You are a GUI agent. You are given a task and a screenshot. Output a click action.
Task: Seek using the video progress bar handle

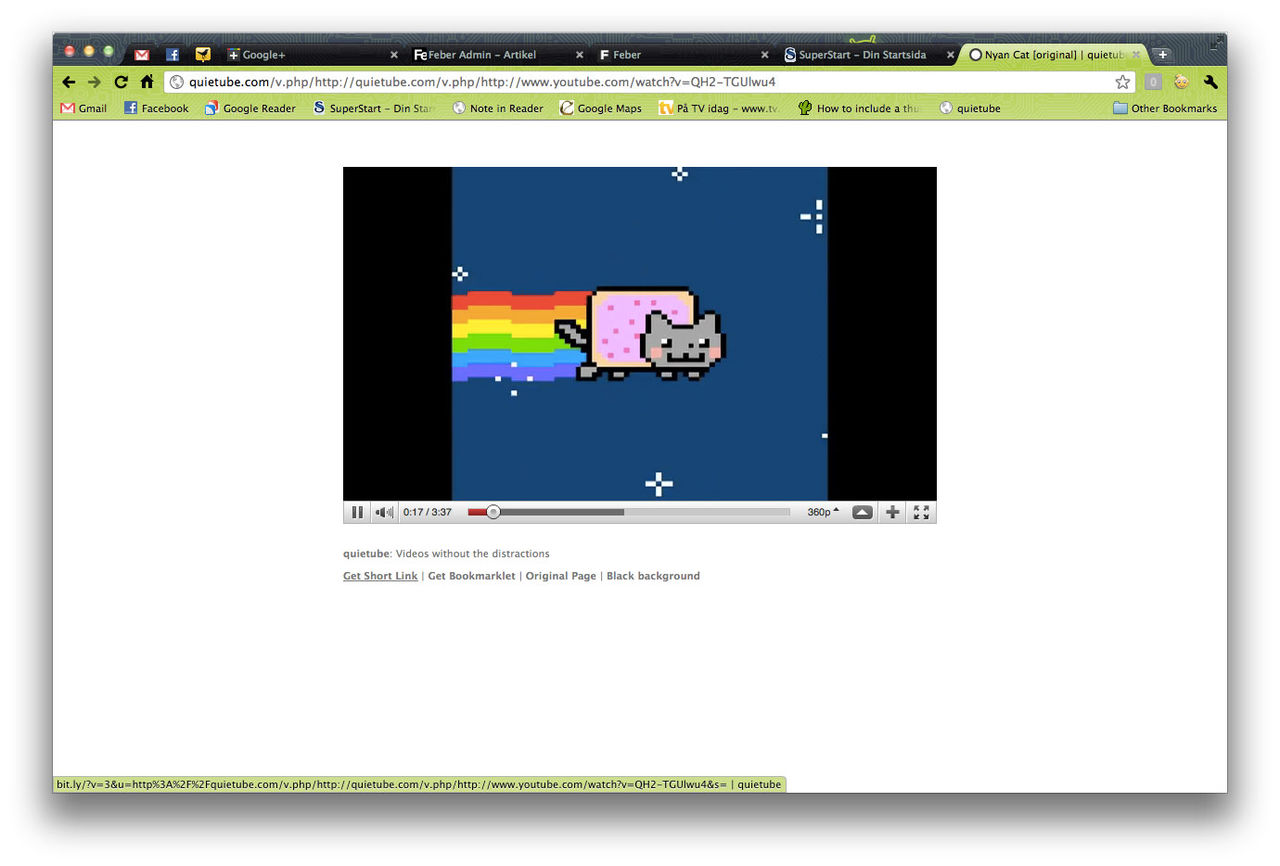coord(493,512)
